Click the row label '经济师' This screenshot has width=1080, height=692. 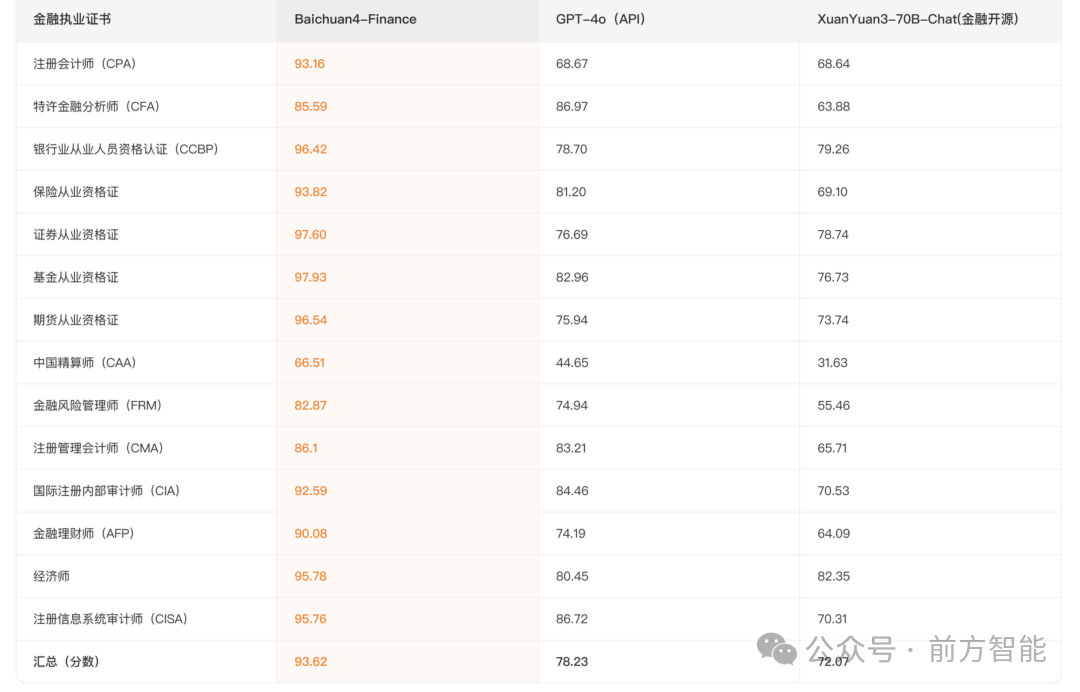point(52,576)
